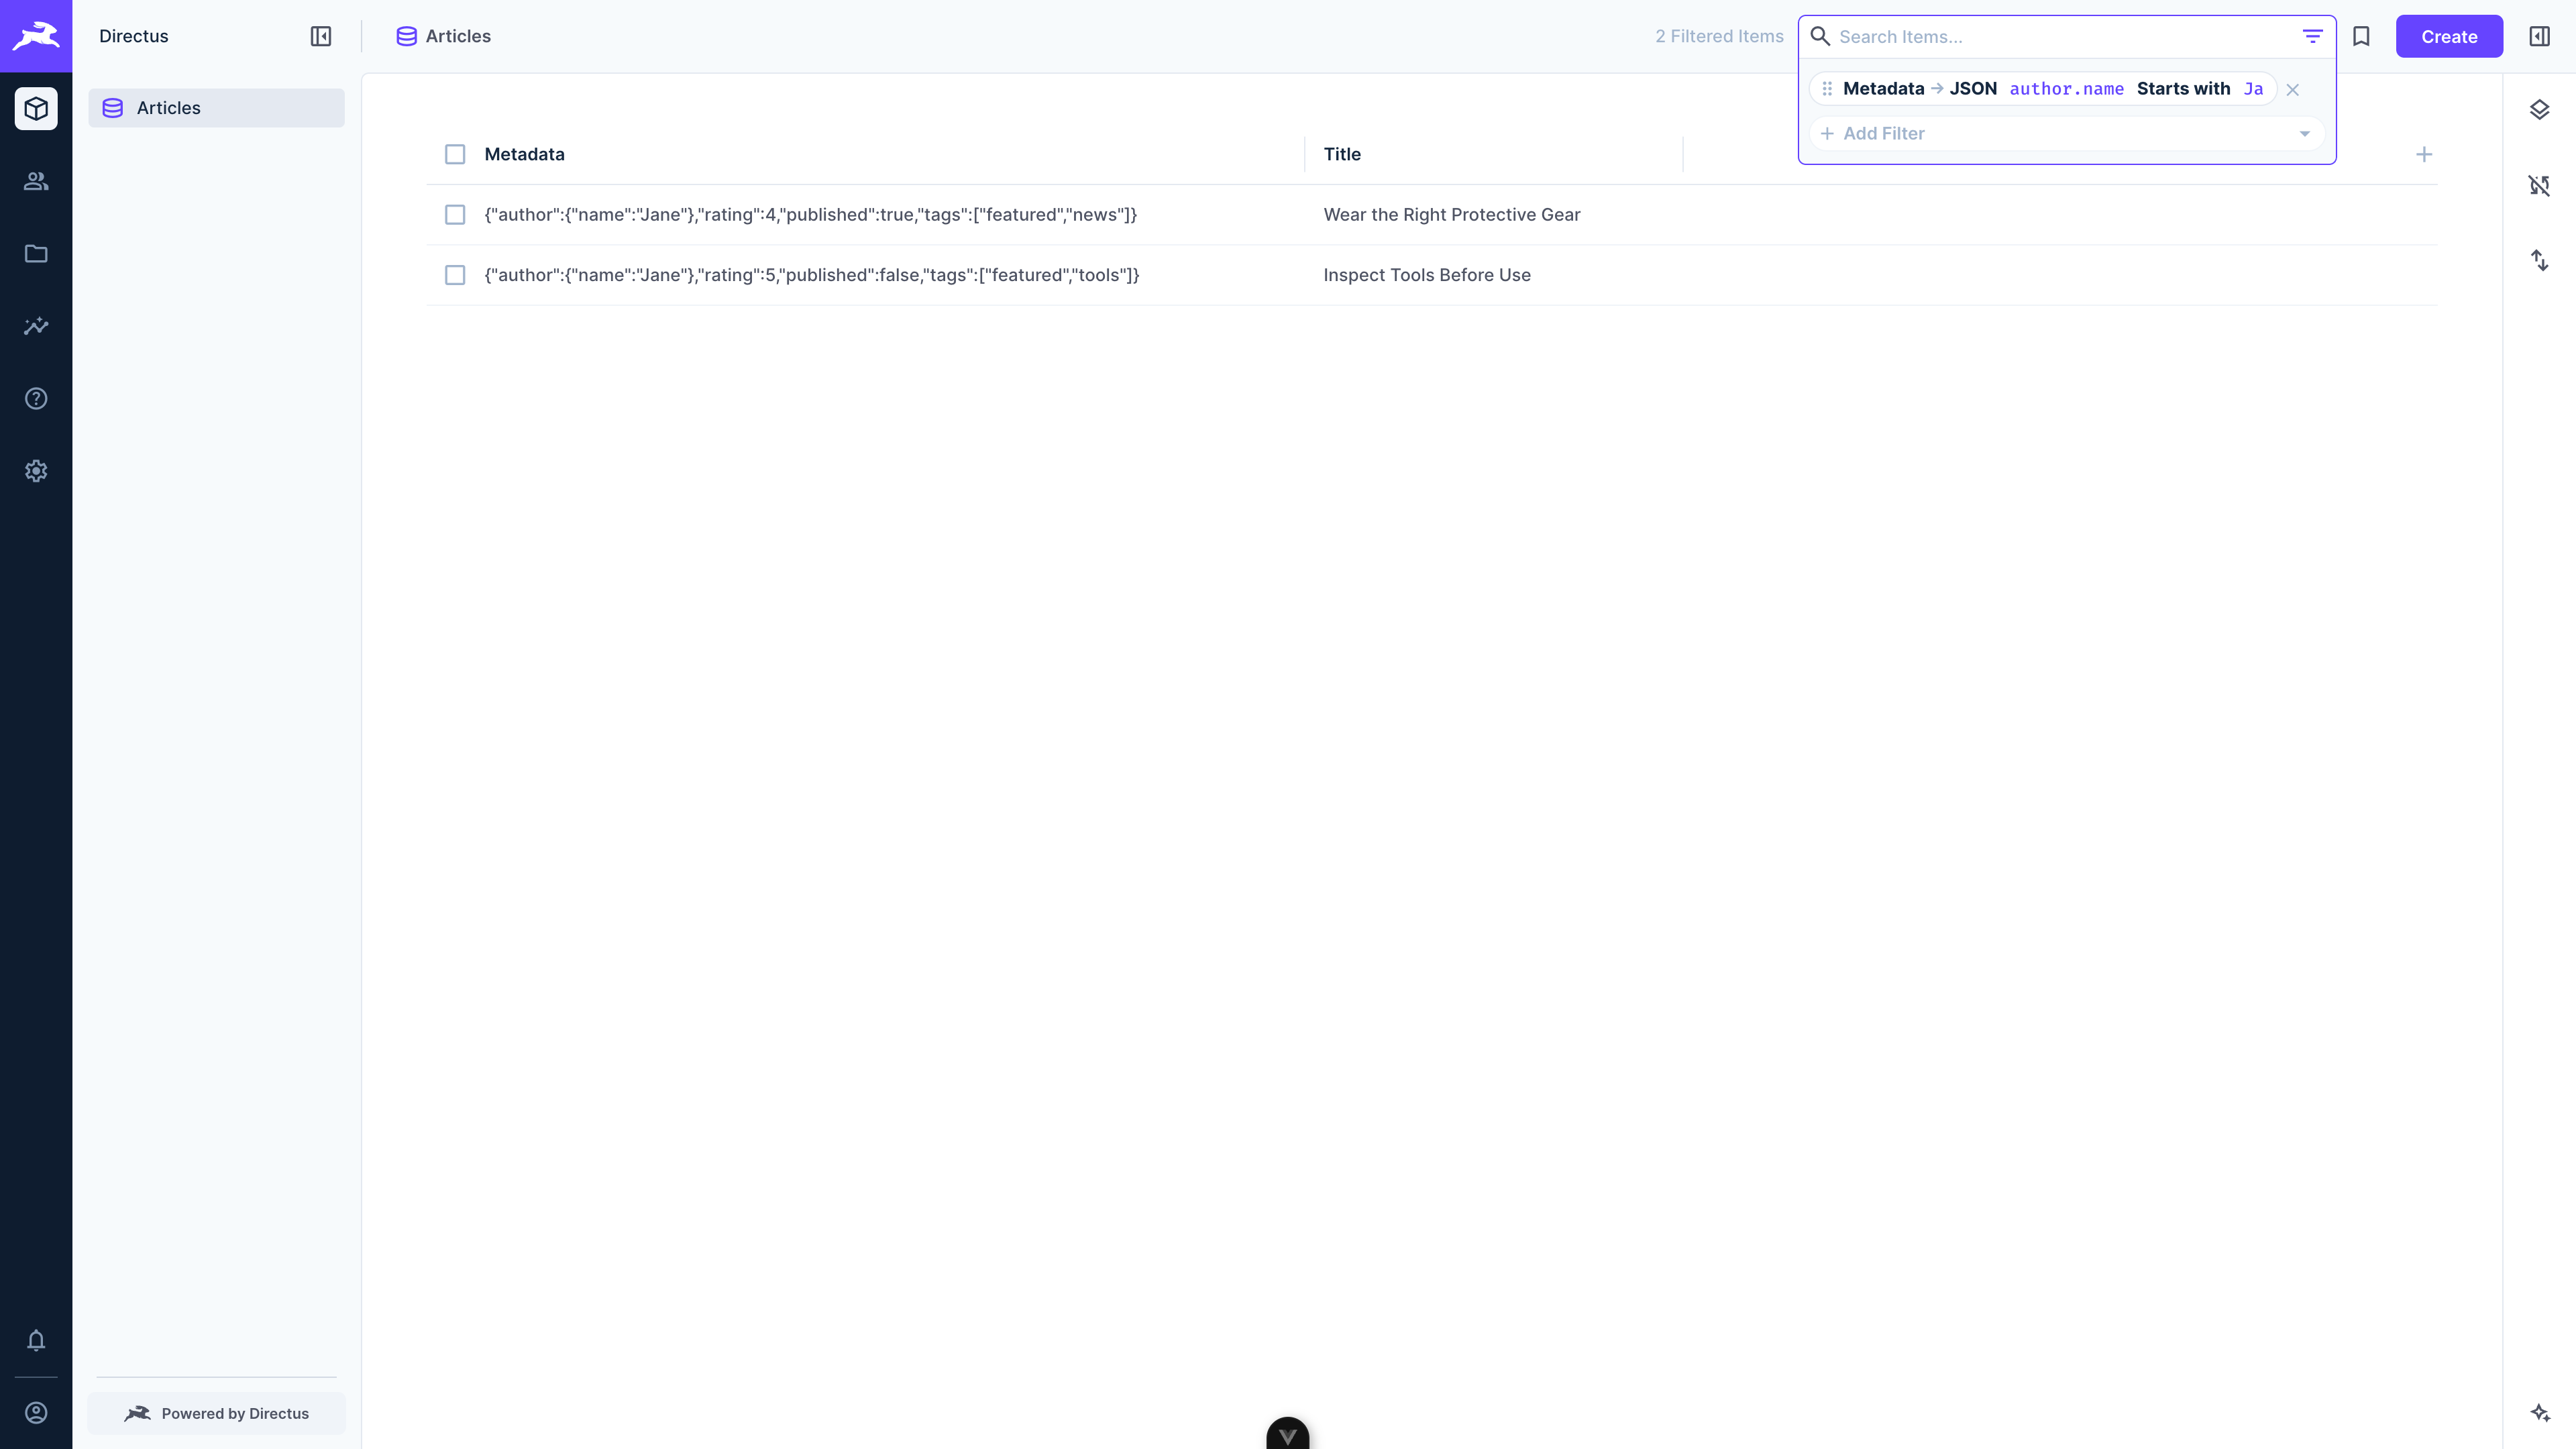
Task: Open the Metadata column header menu
Action: (524, 154)
